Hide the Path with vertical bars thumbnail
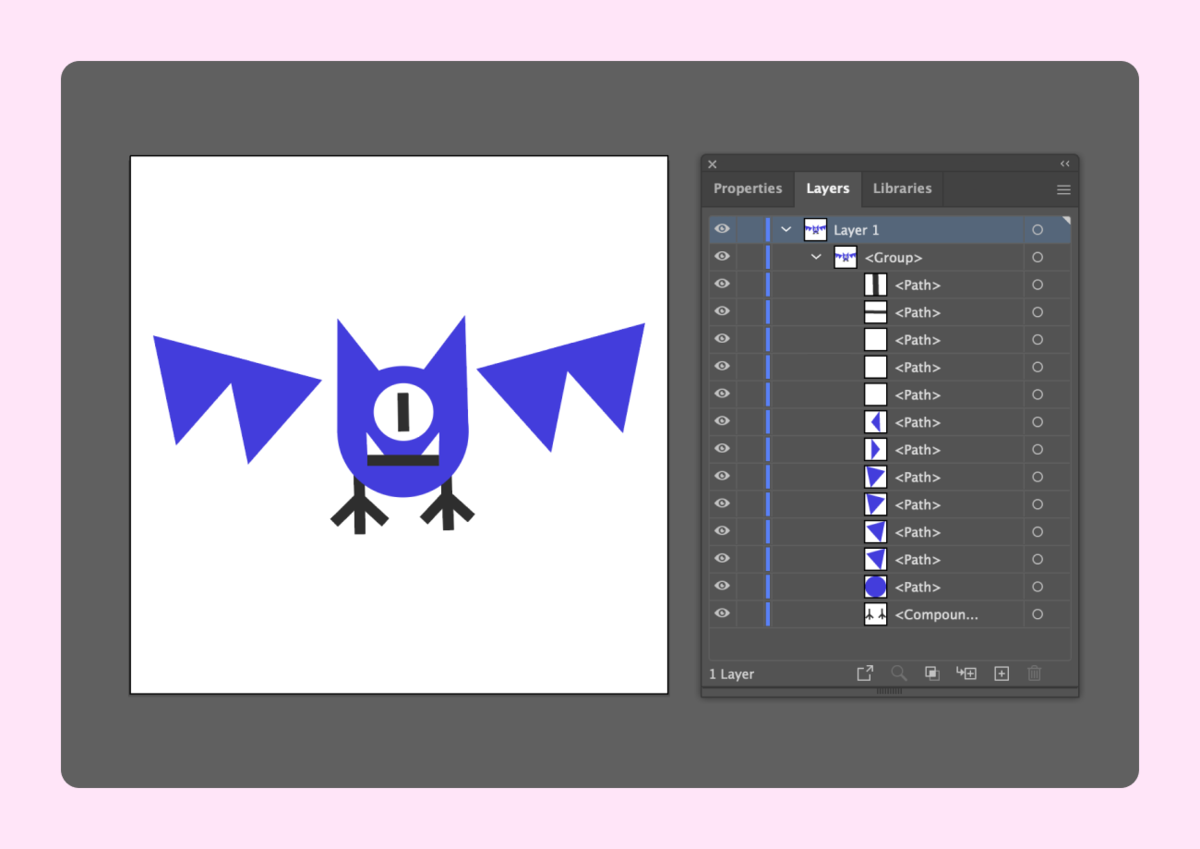Viewport: 1200px width, 849px height. (x=722, y=285)
